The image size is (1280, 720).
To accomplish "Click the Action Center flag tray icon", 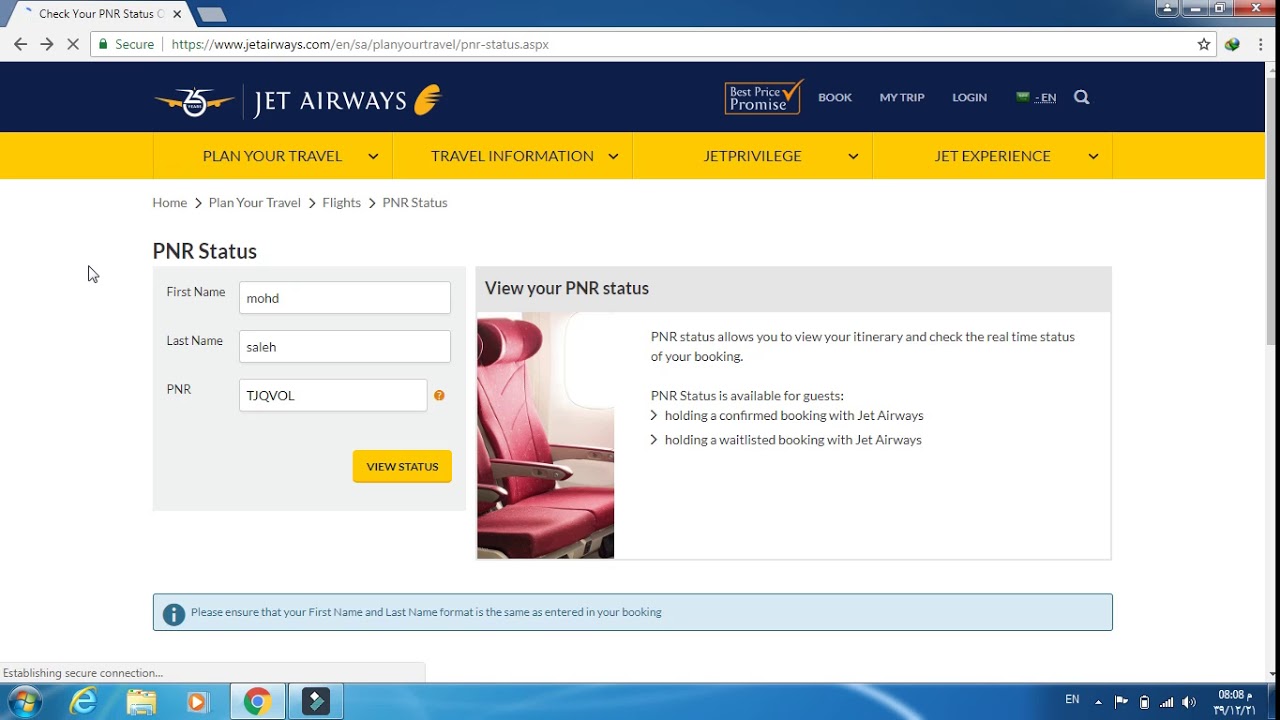I will [x=1121, y=702].
